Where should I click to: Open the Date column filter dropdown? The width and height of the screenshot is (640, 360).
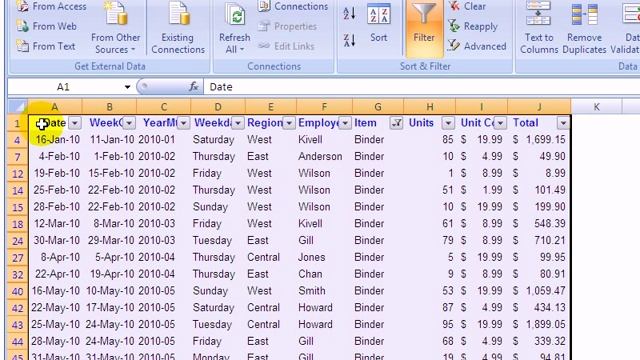[75, 123]
